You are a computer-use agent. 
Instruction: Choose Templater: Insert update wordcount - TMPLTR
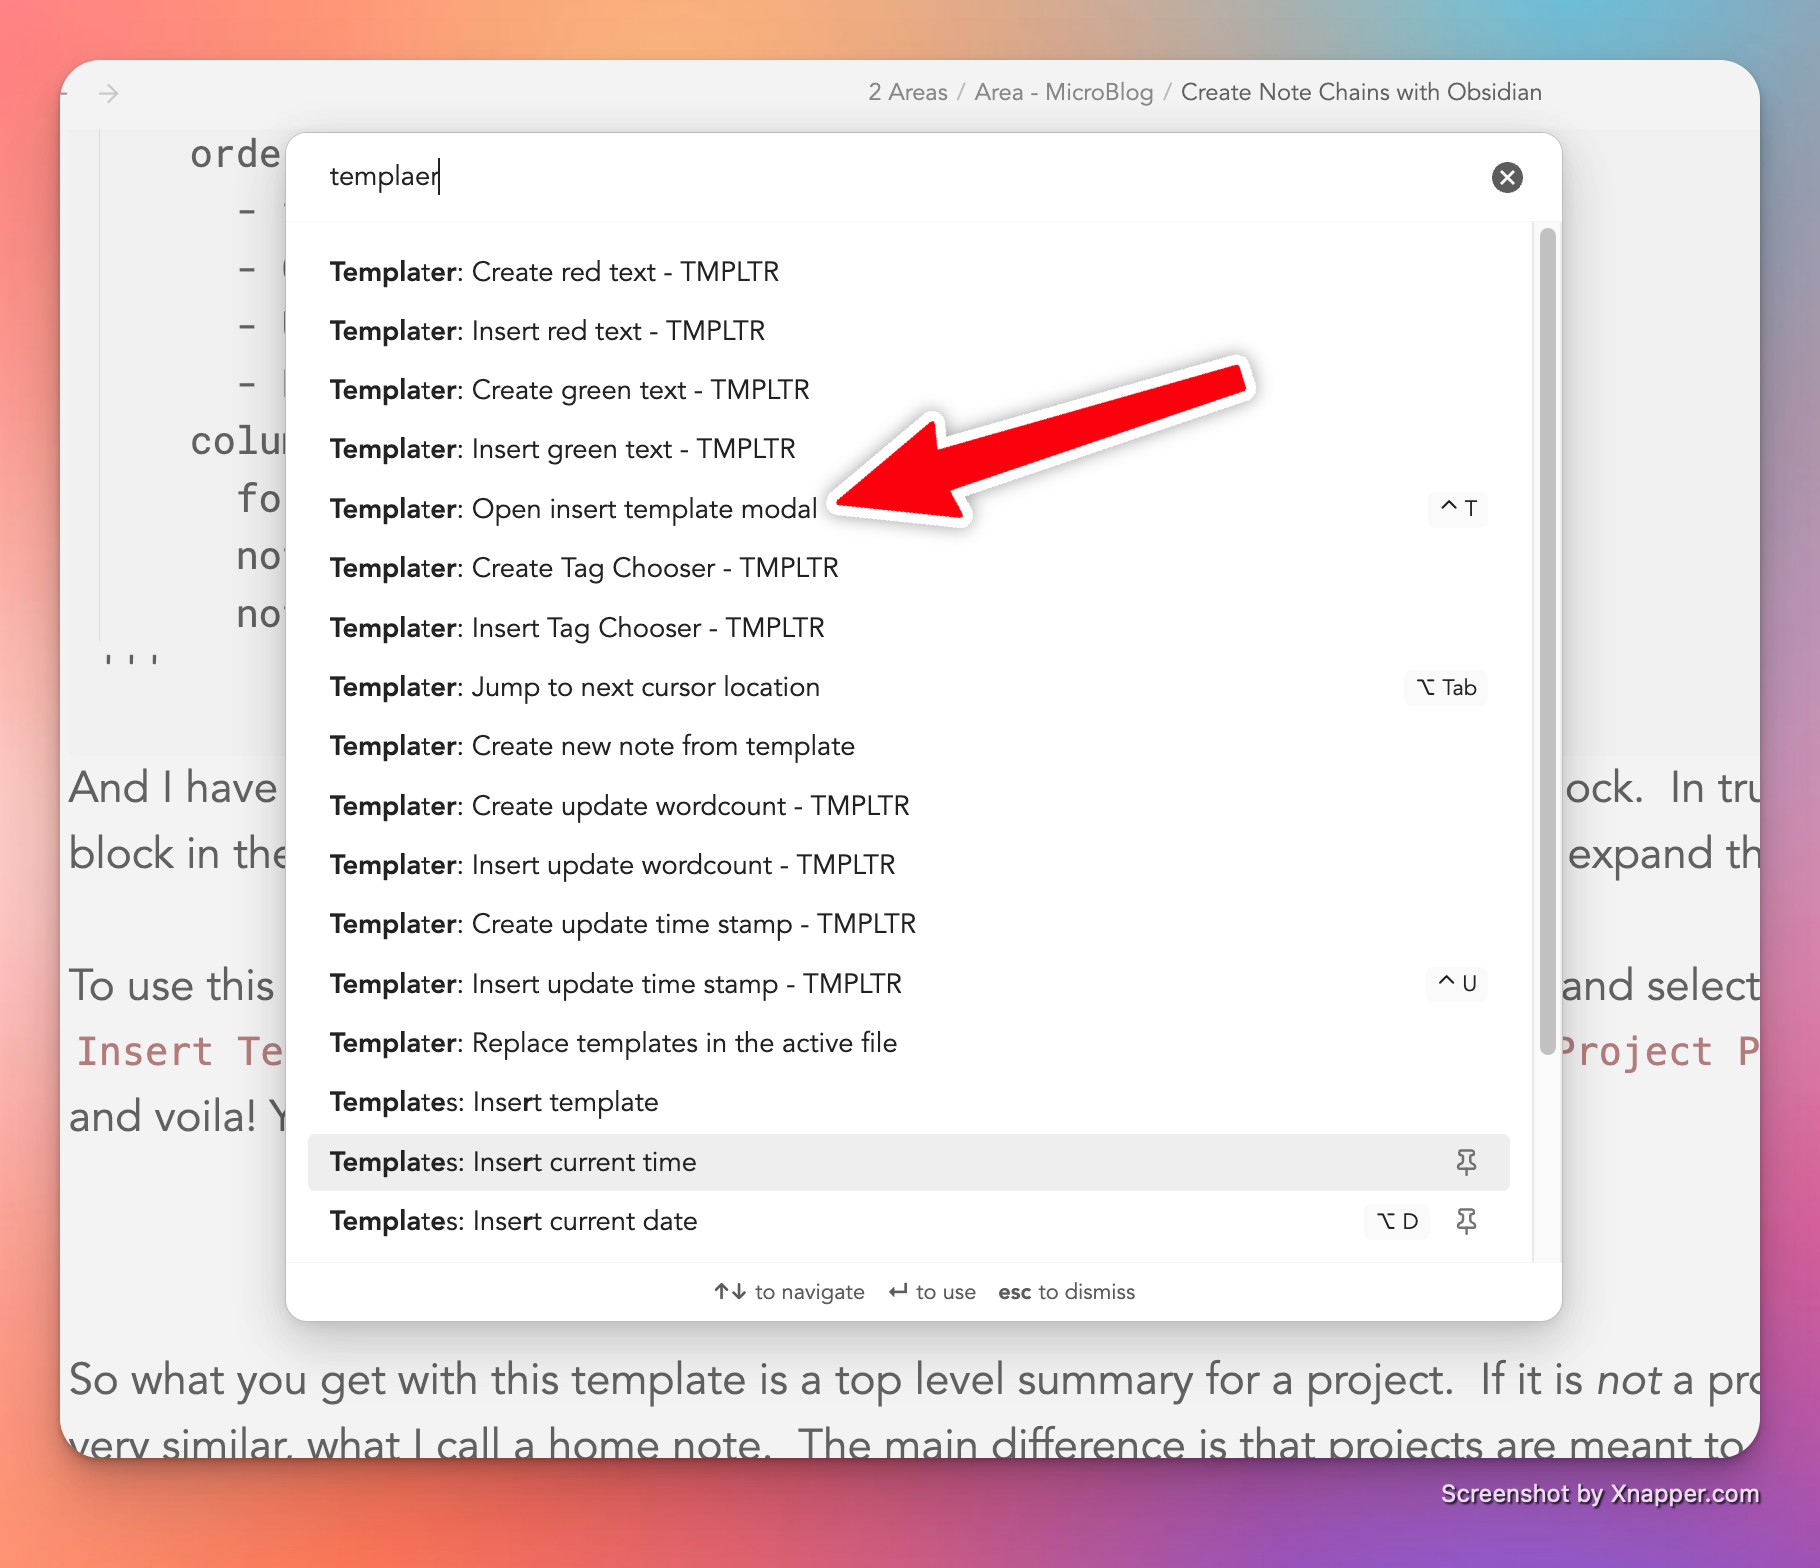click(612, 865)
